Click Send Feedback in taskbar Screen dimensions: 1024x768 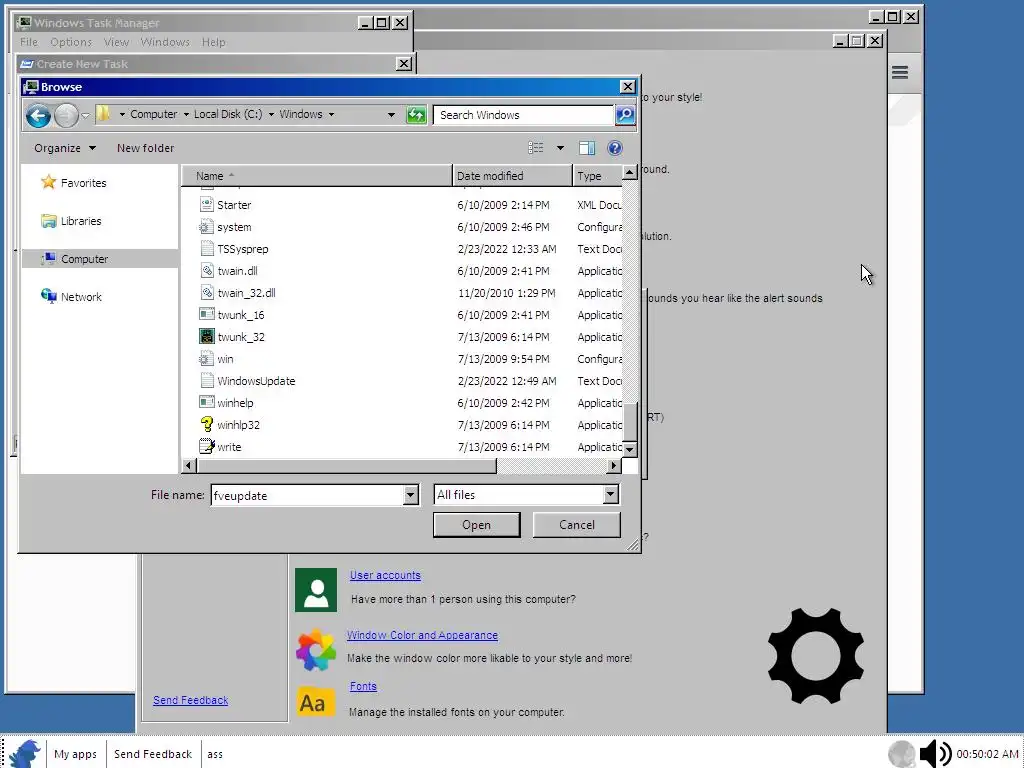[x=153, y=754]
